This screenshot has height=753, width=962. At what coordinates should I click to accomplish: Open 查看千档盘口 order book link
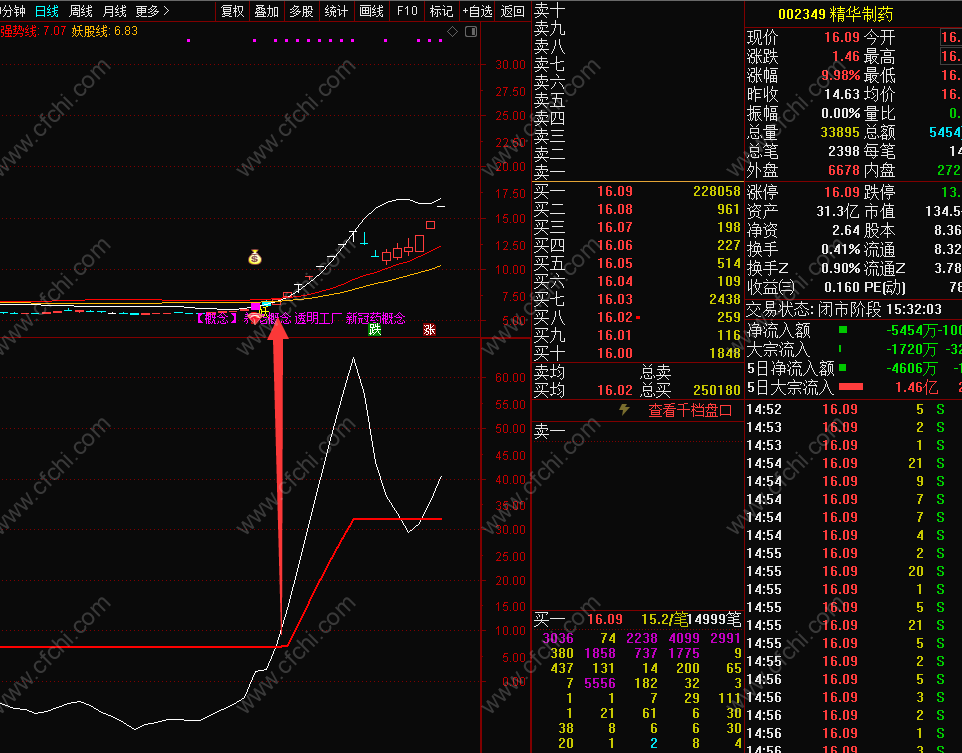(x=690, y=411)
